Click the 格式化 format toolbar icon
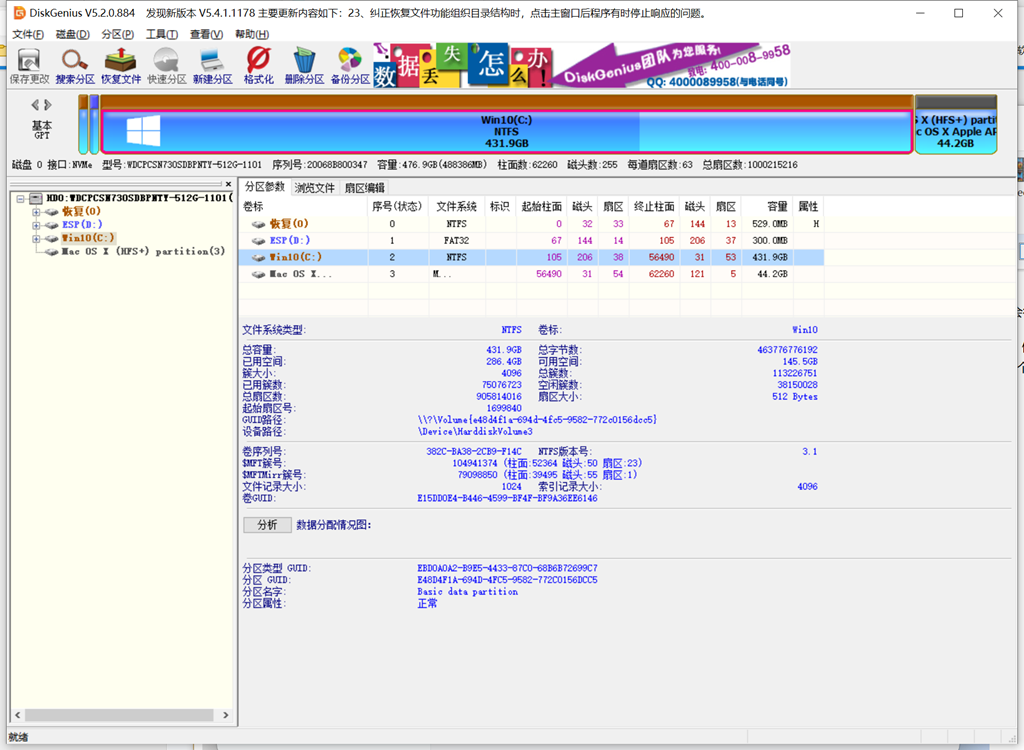 (x=259, y=67)
